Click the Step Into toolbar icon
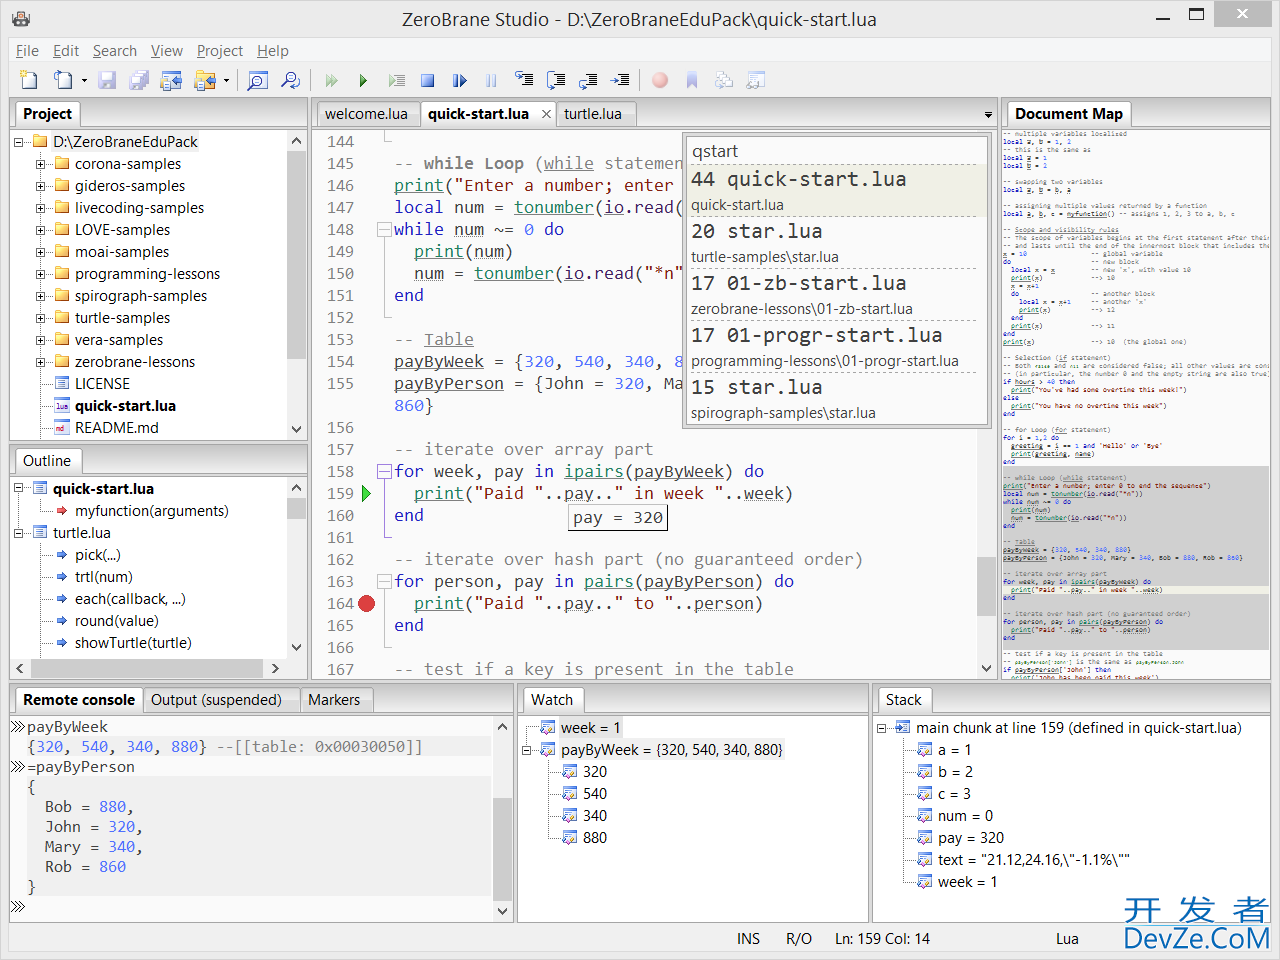 point(524,80)
